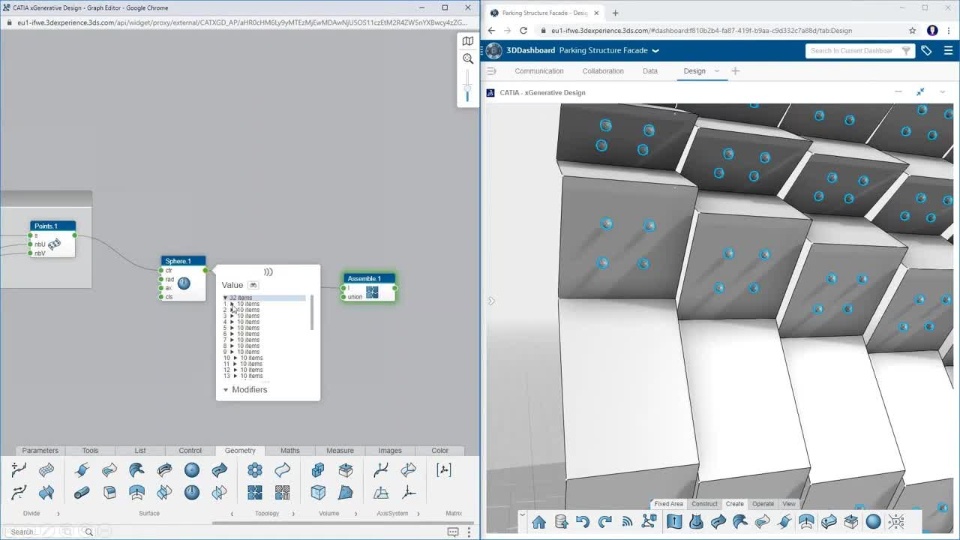Click the bracketed Matrix axis icon
This screenshot has height=540, width=960.
(x=444, y=470)
